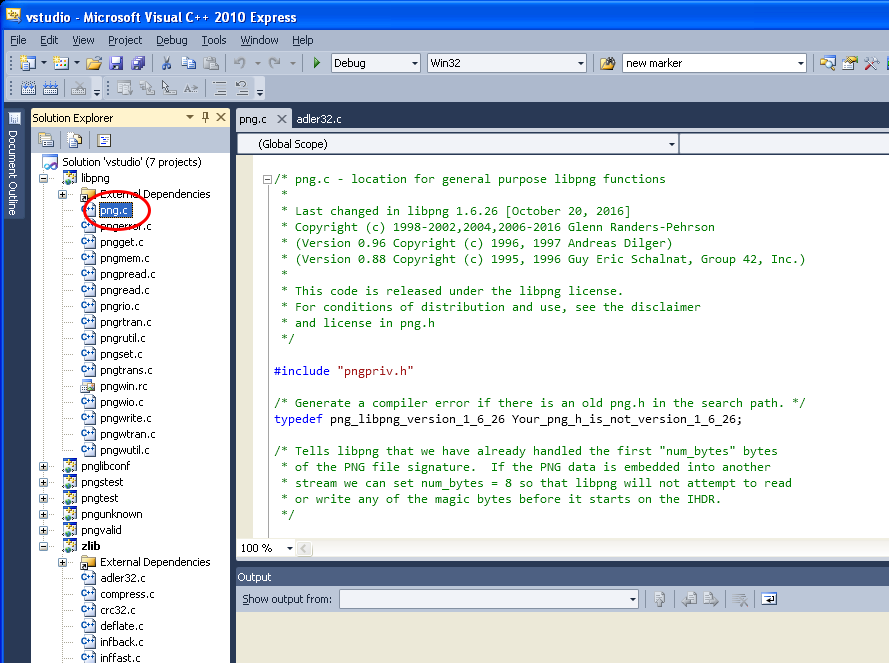Switch to the adler32.c editor tab
The image size is (889, 663).
pyautogui.click(x=319, y=119)
